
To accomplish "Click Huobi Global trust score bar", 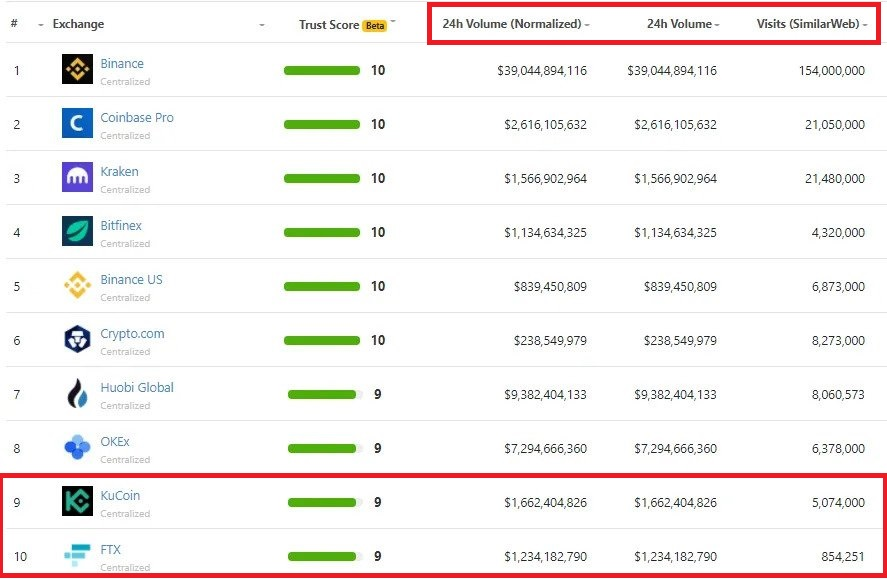I will (325, 394).
